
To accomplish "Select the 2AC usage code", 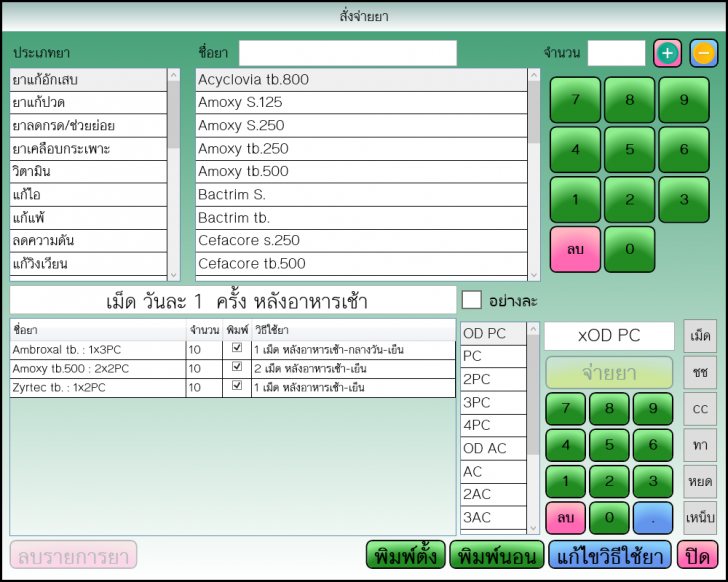I will point(493,495).
